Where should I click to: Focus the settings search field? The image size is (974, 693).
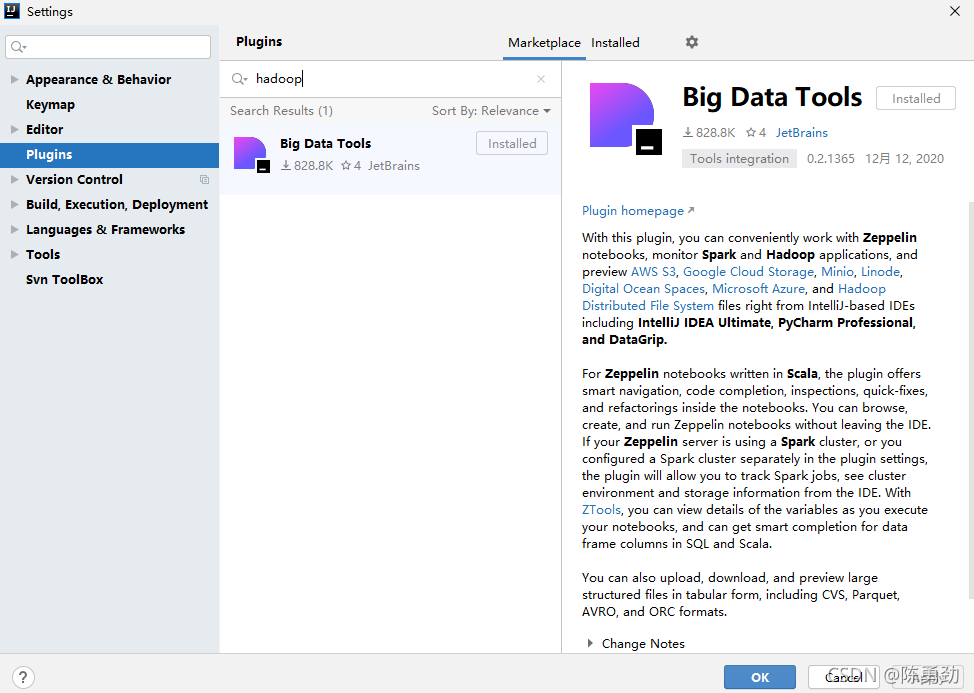click(108, 47)
